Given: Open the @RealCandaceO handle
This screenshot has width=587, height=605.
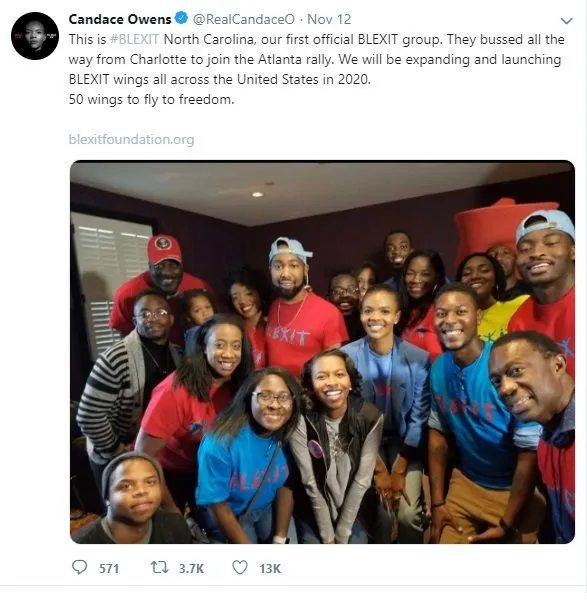Looking at the screenshot, I should (x=244, y=19).
